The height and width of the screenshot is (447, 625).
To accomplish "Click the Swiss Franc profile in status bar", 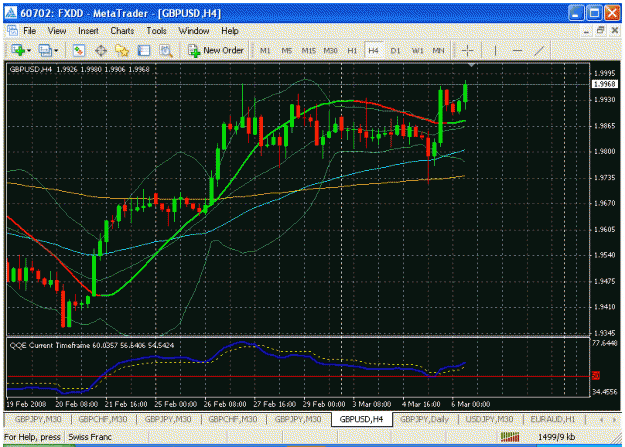I will [90, 437].
